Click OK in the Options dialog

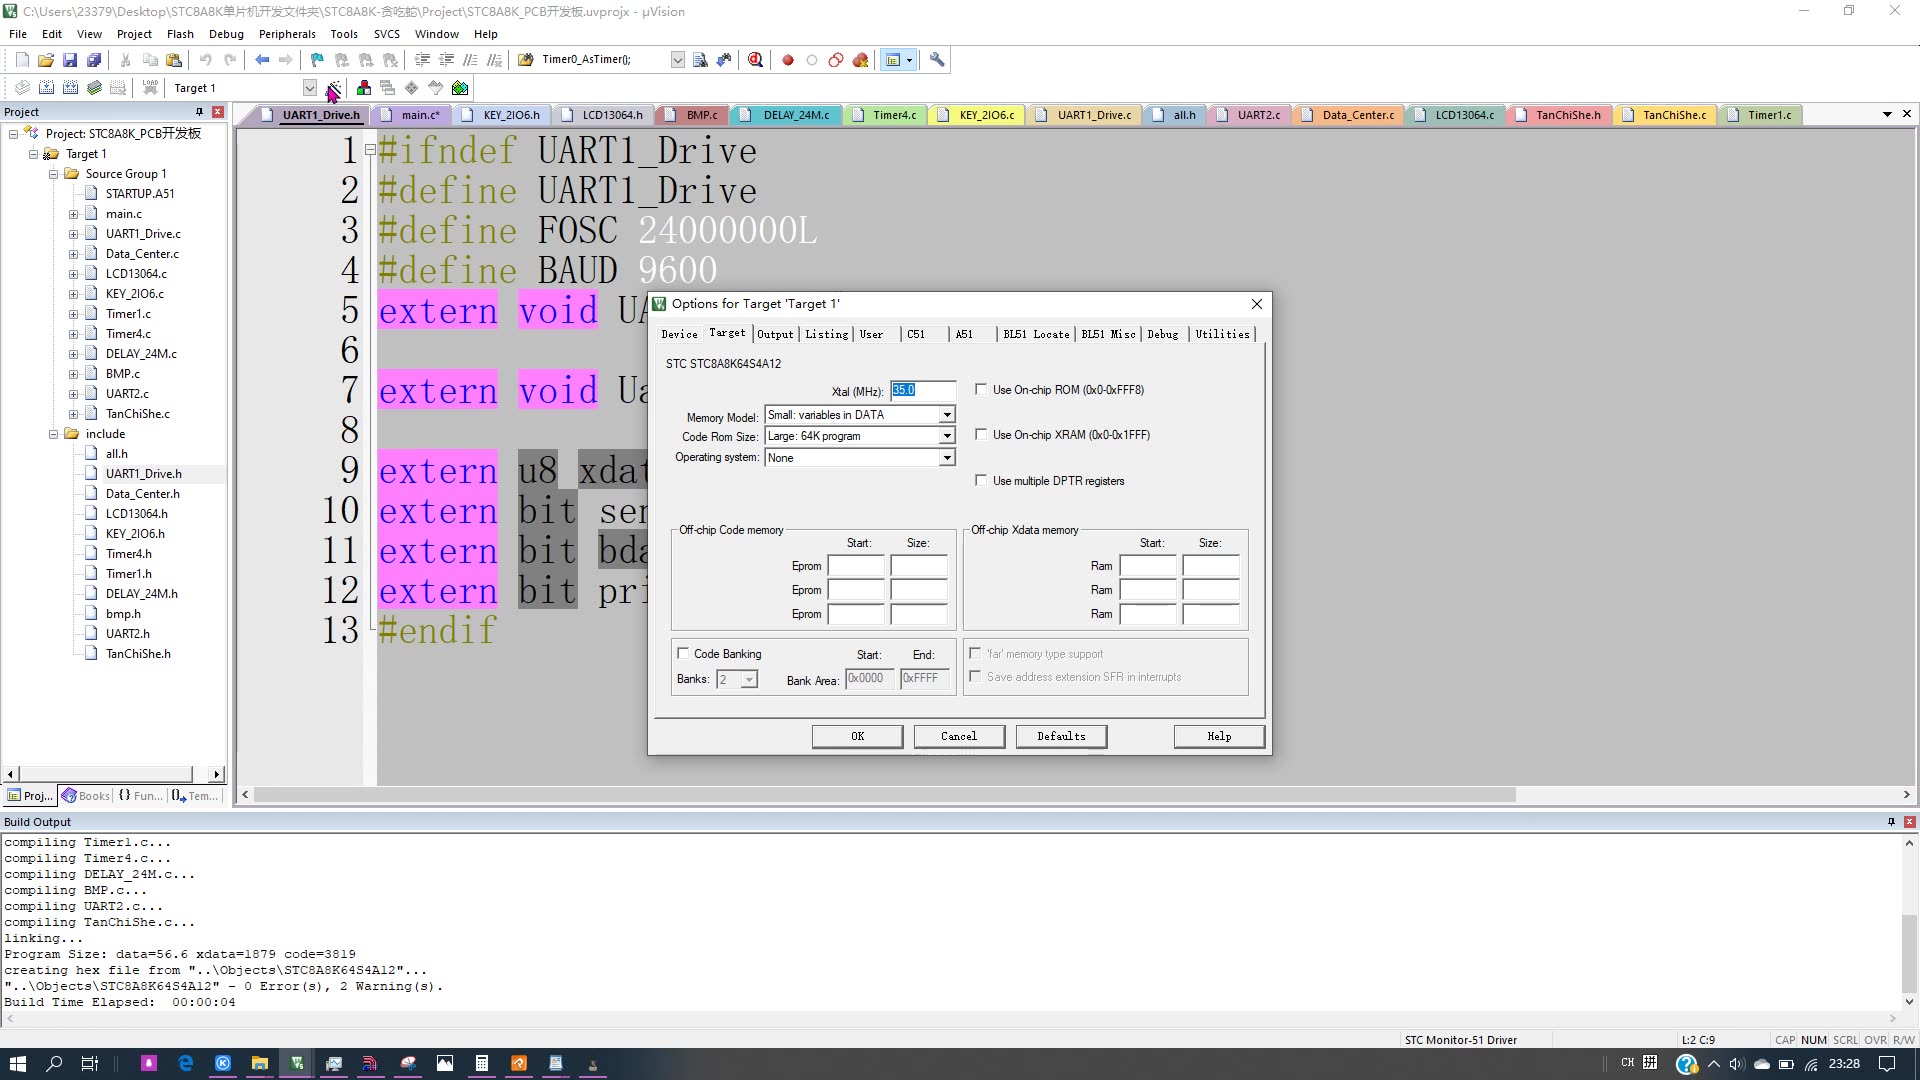857,736
